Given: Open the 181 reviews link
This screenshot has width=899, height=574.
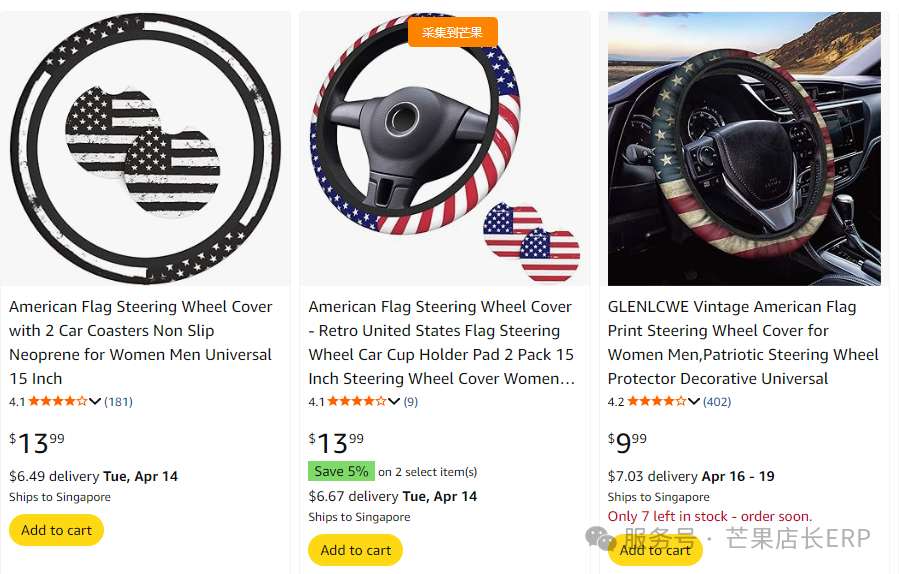Looking at the screenshot, I should coord(118,402).
